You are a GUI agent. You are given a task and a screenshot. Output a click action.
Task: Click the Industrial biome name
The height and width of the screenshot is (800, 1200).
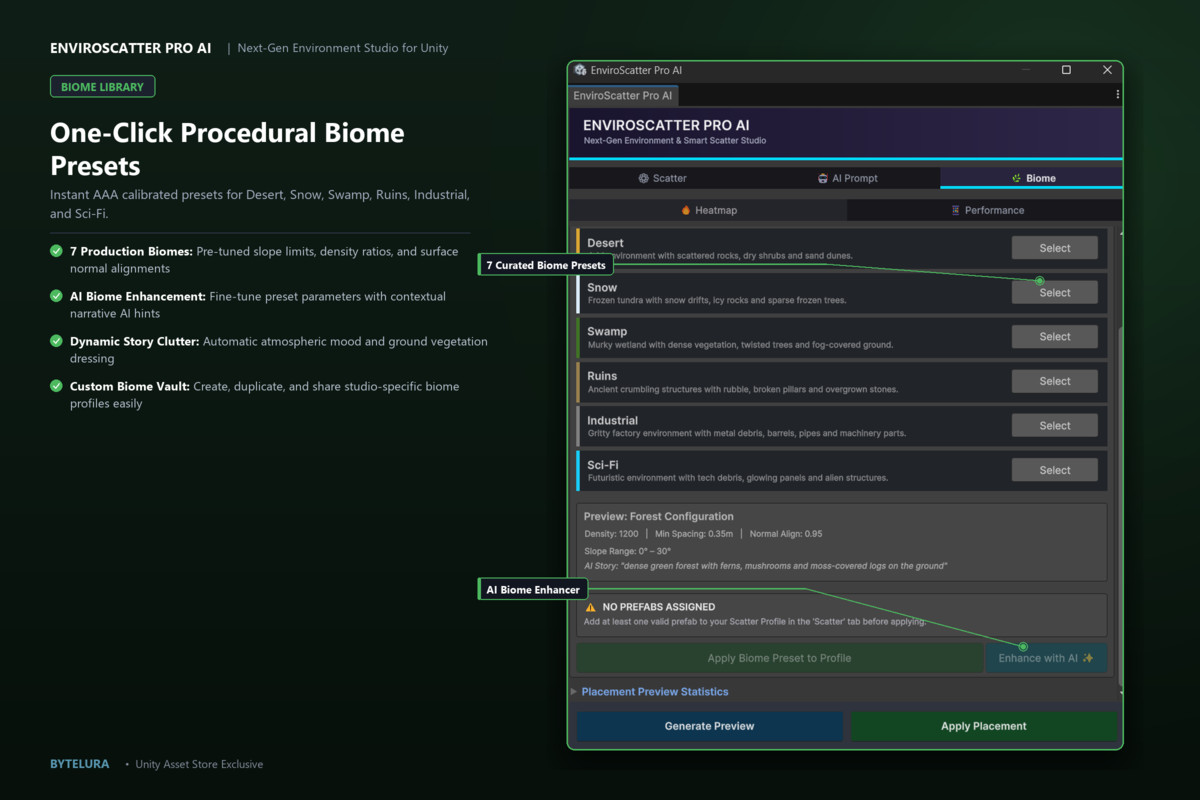tap(612, 420)
